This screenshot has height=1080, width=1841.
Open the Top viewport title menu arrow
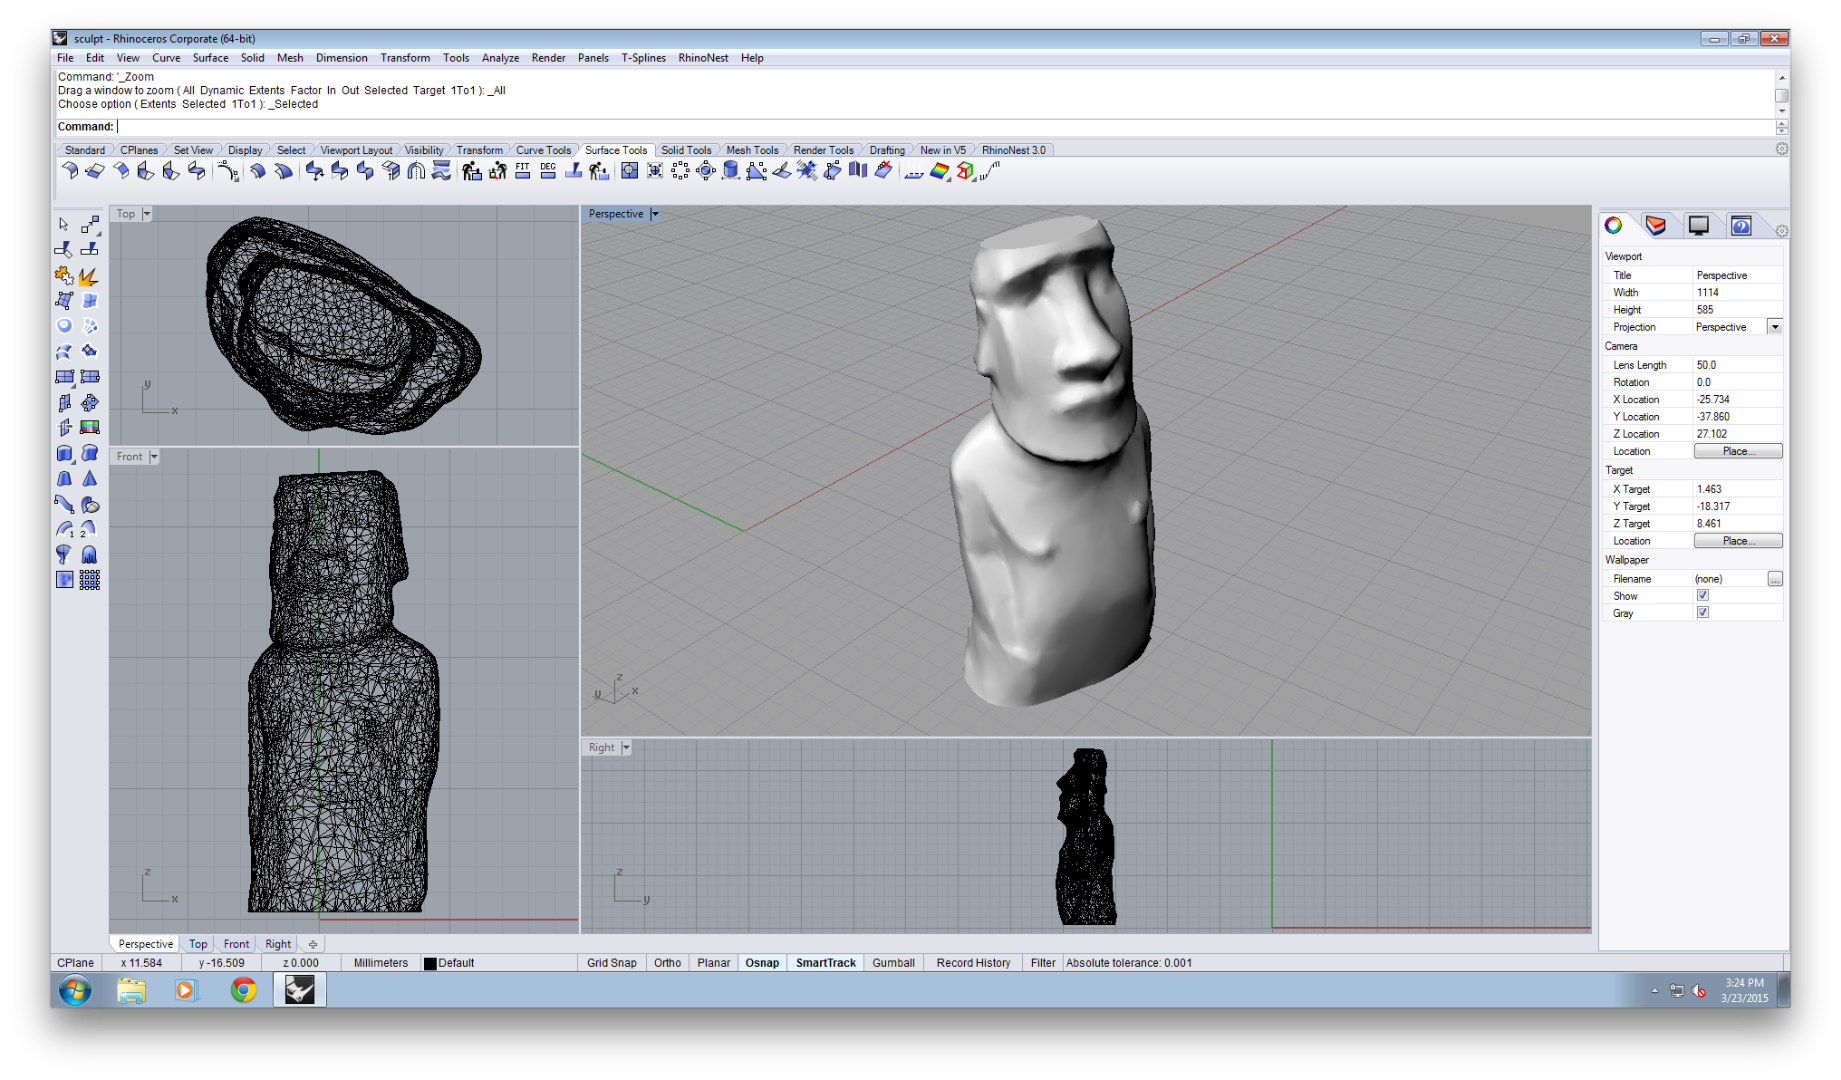[147, 214]
